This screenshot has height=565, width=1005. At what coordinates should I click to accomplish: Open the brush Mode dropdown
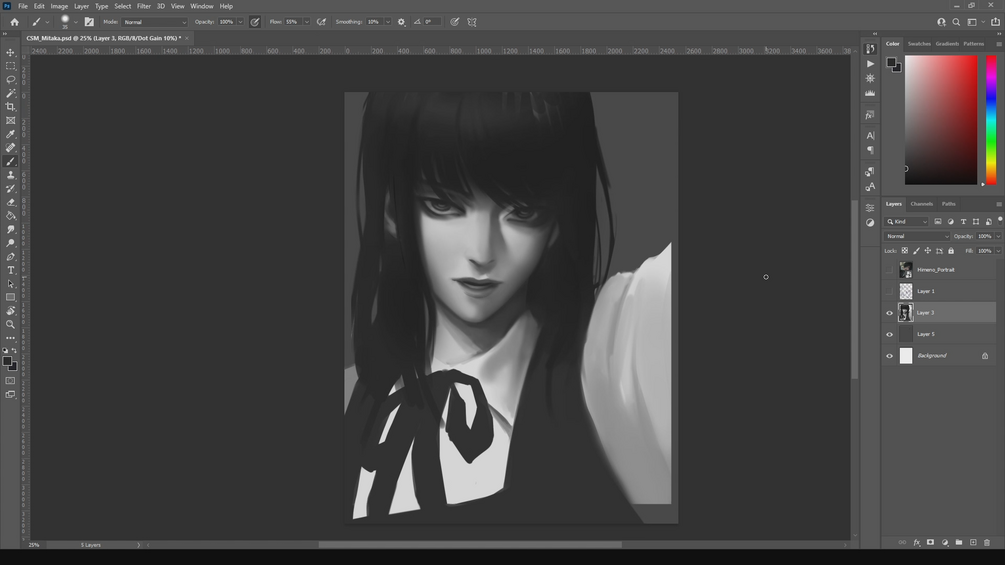[154, 22]
